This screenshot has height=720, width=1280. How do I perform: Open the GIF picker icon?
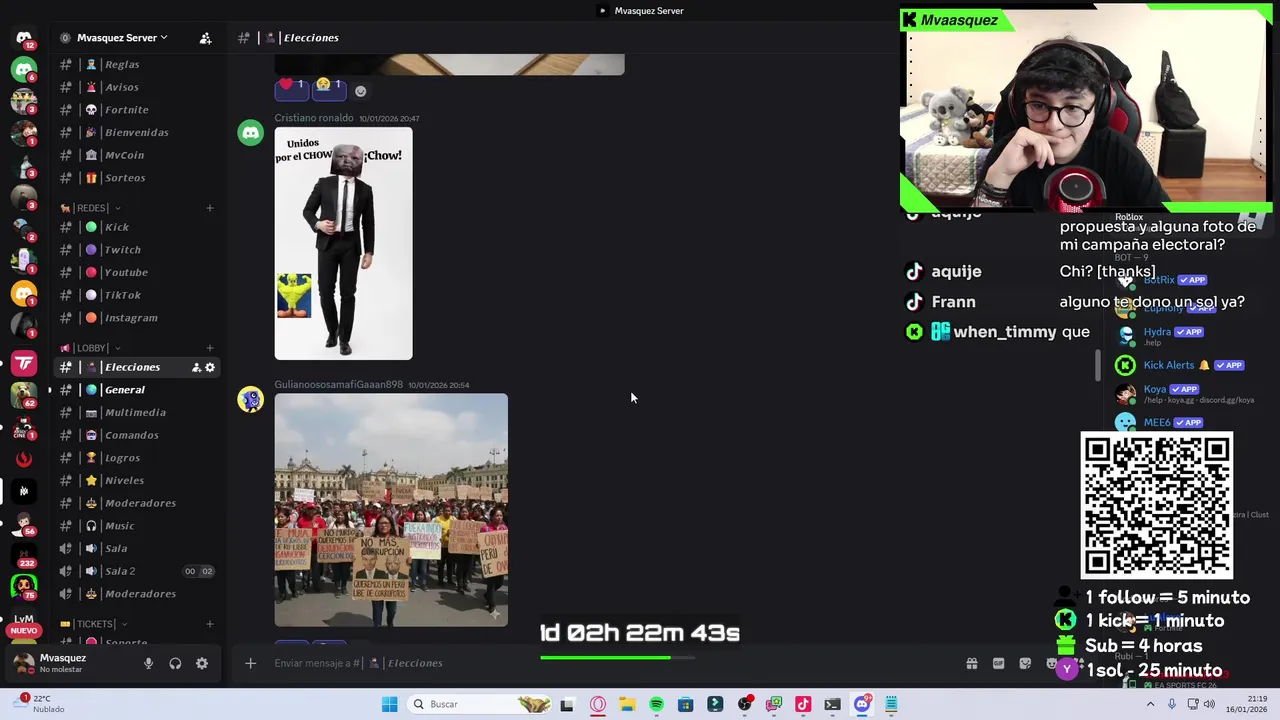pyautogui.click(x=998, y=663)
